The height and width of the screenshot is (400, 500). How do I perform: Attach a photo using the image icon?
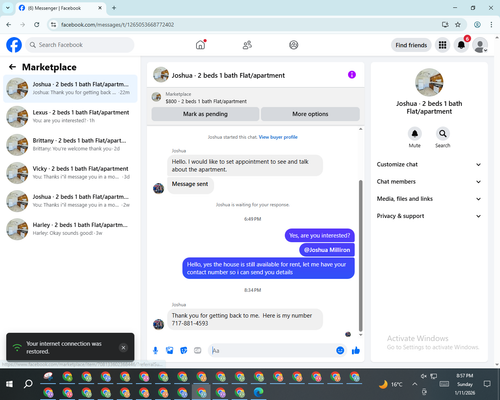[169, 350]
